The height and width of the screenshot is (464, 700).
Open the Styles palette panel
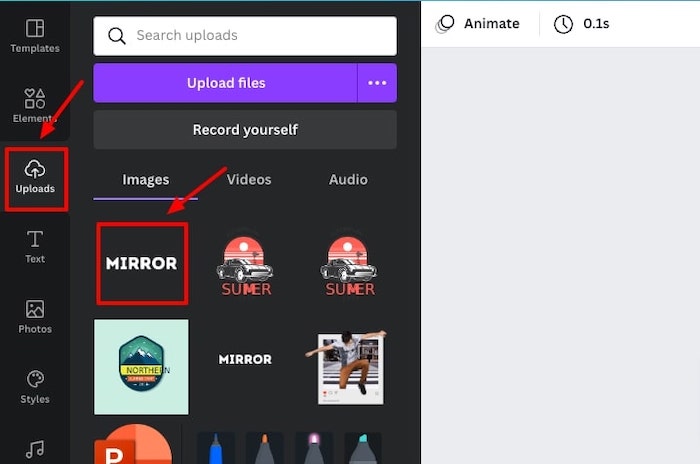tap(35, 387)
